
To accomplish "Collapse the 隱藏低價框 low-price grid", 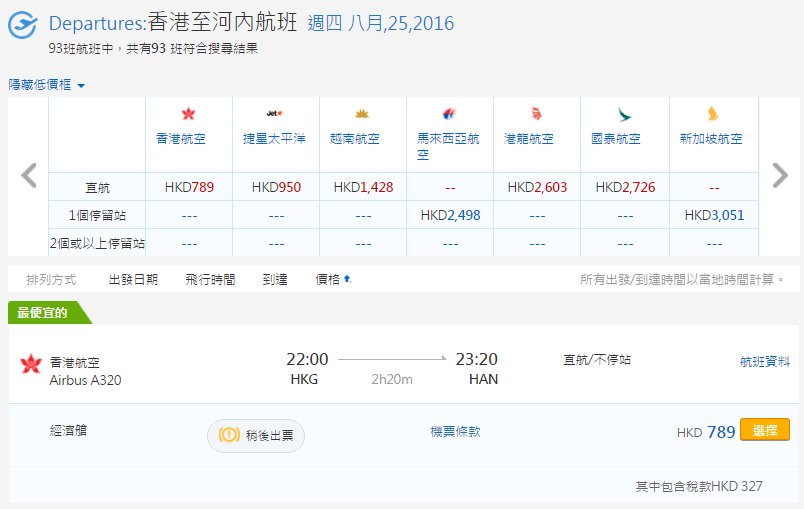I will click(46, 85).
